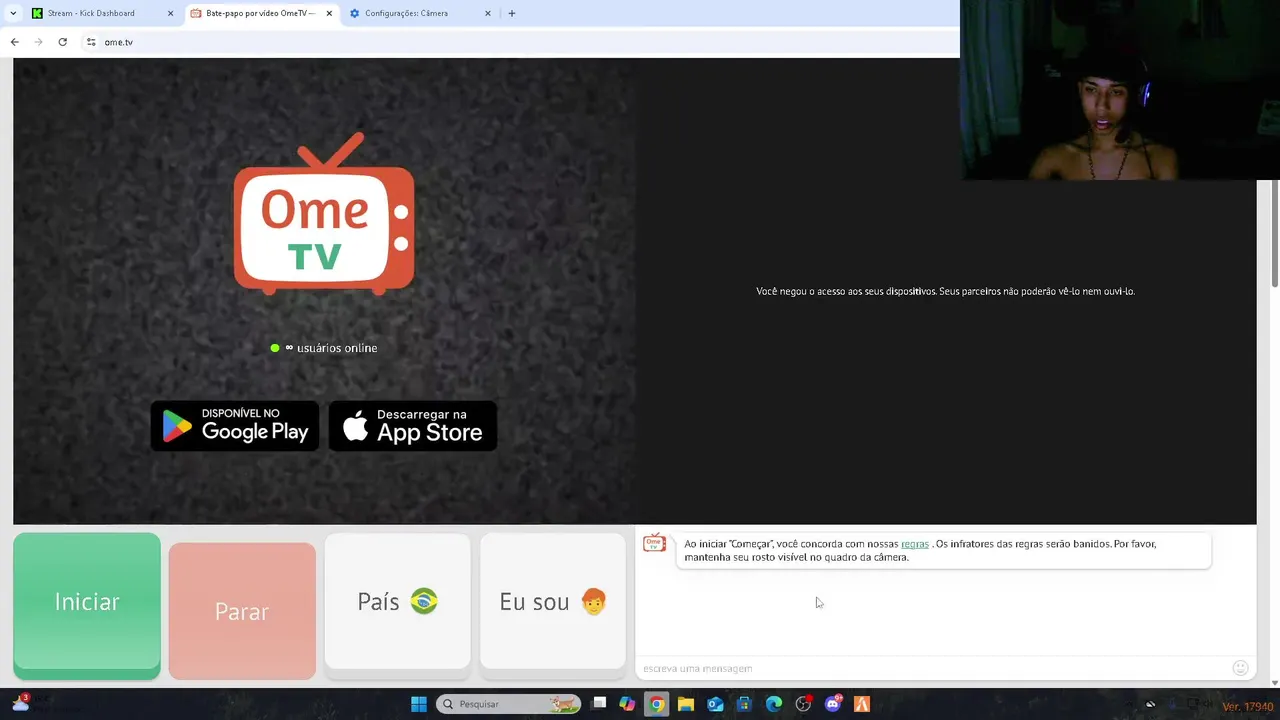The width and height of the screenshot is (1280, 720).
Task: Close the Configurações: Câmera tab
Action: pyautogui.click(x=488, y=13)
